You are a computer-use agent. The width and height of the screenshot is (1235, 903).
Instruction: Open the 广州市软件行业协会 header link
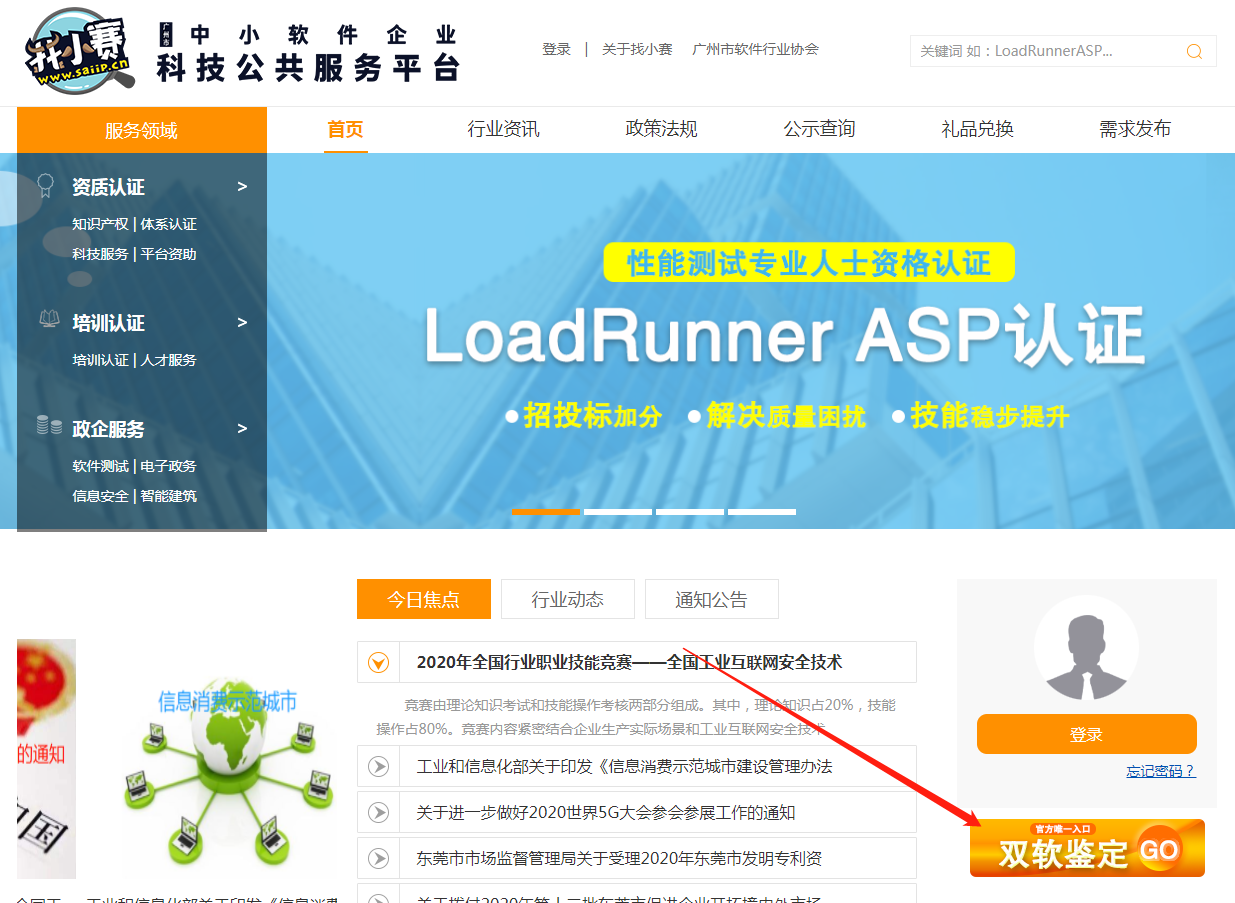755,49
